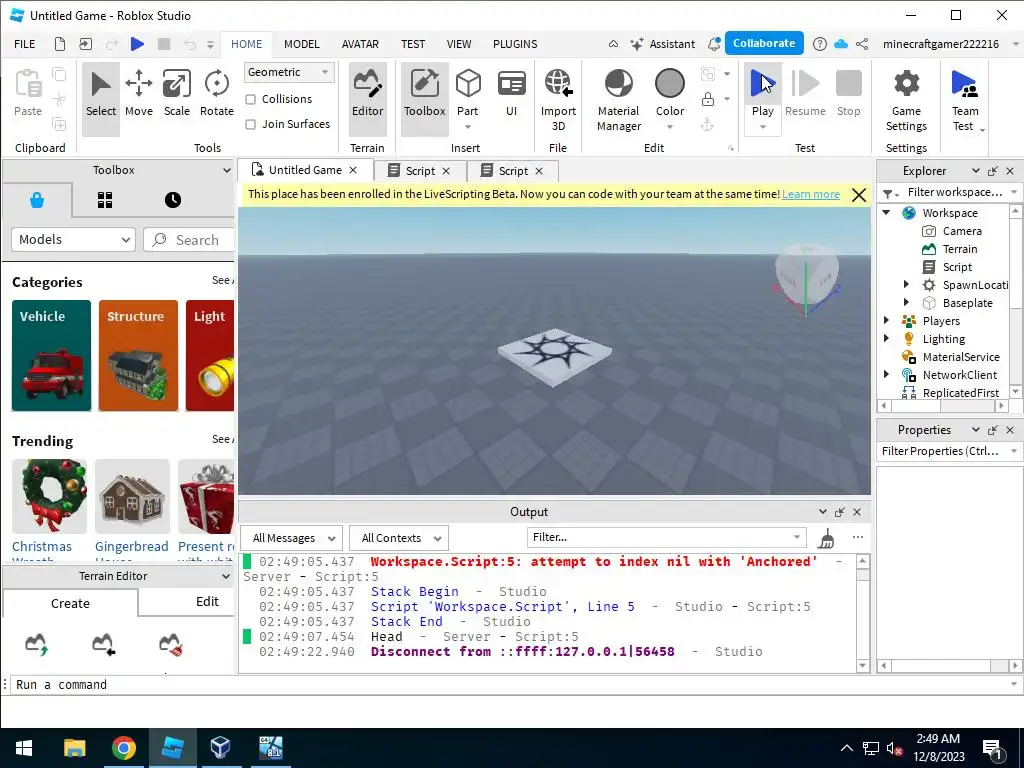Choose the Rotate tool

pos(216,93)
